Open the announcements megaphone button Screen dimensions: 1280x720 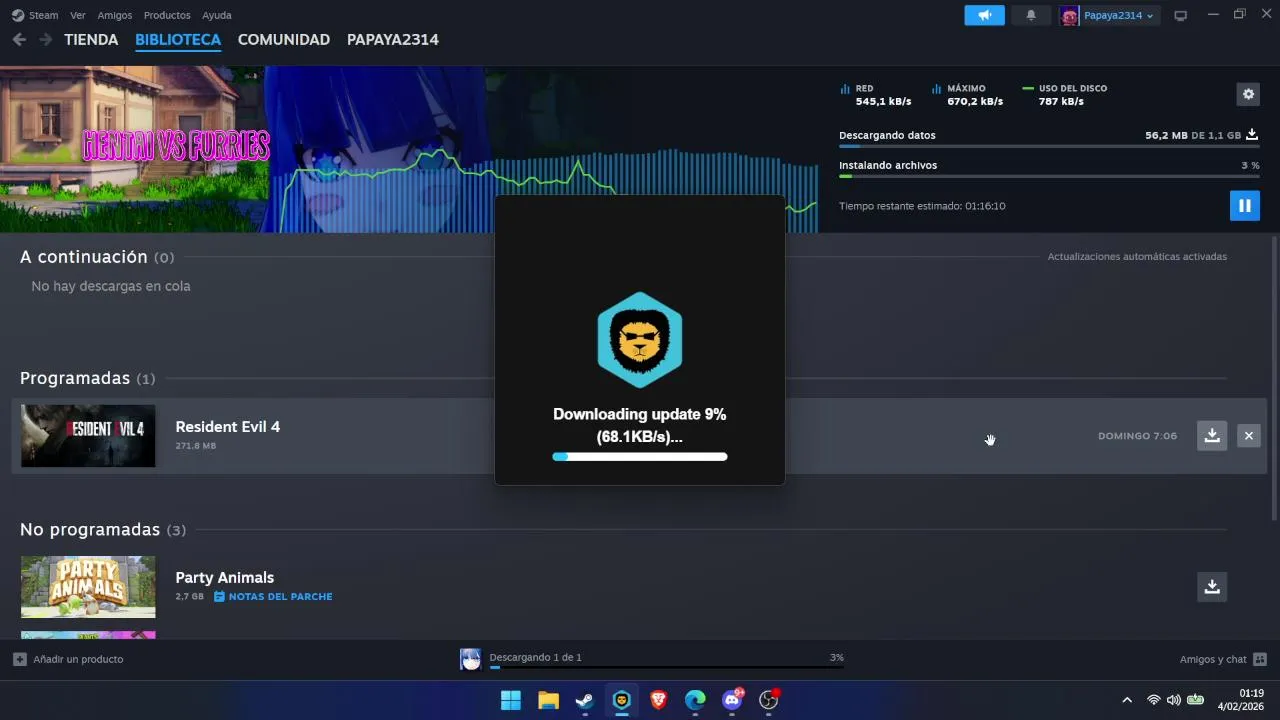[x=985, y=15]
